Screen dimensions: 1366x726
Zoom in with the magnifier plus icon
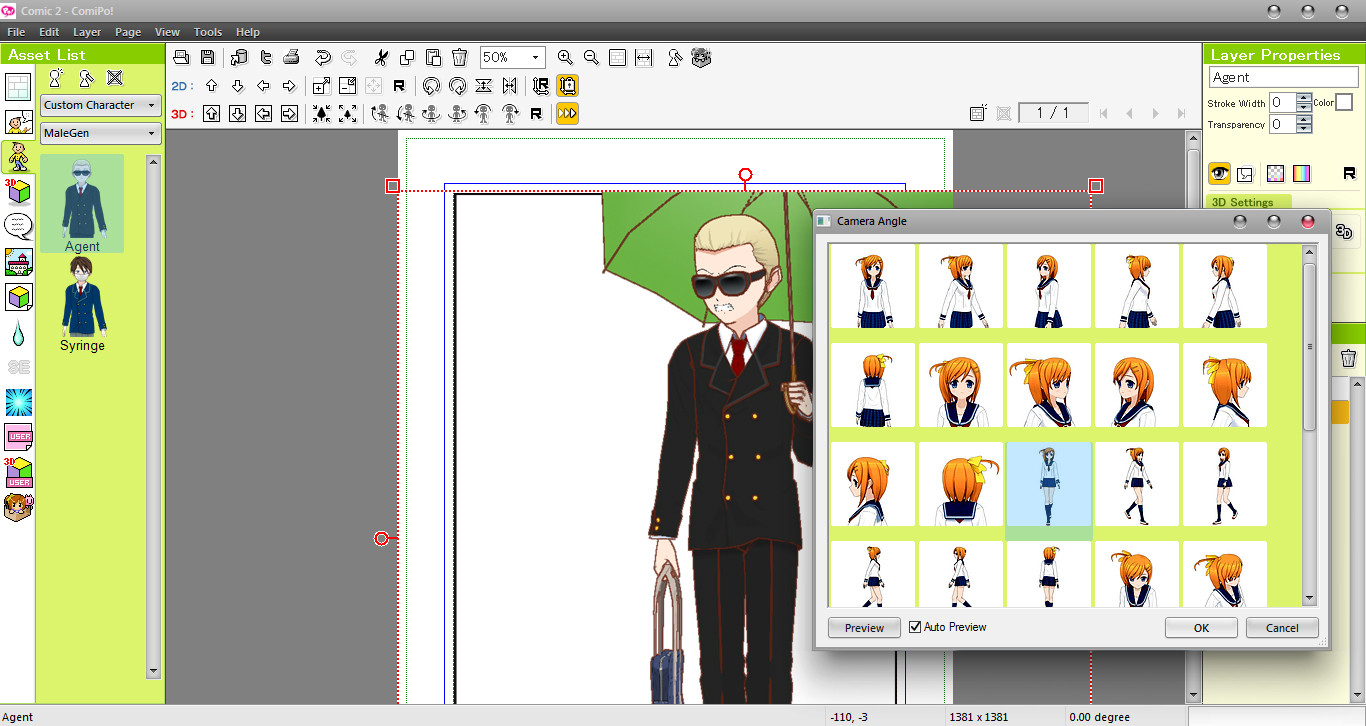566,57
